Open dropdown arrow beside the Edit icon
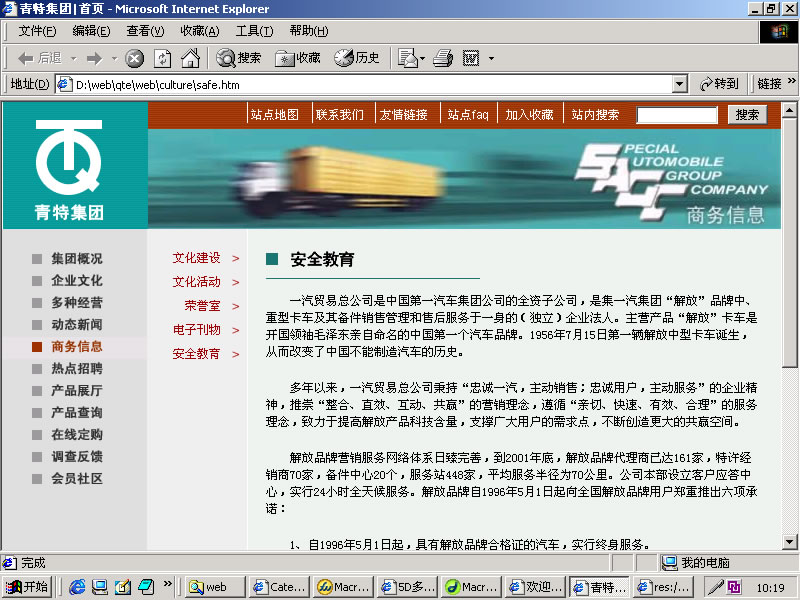Screen dimensions: 800x600 coord(491,59)
